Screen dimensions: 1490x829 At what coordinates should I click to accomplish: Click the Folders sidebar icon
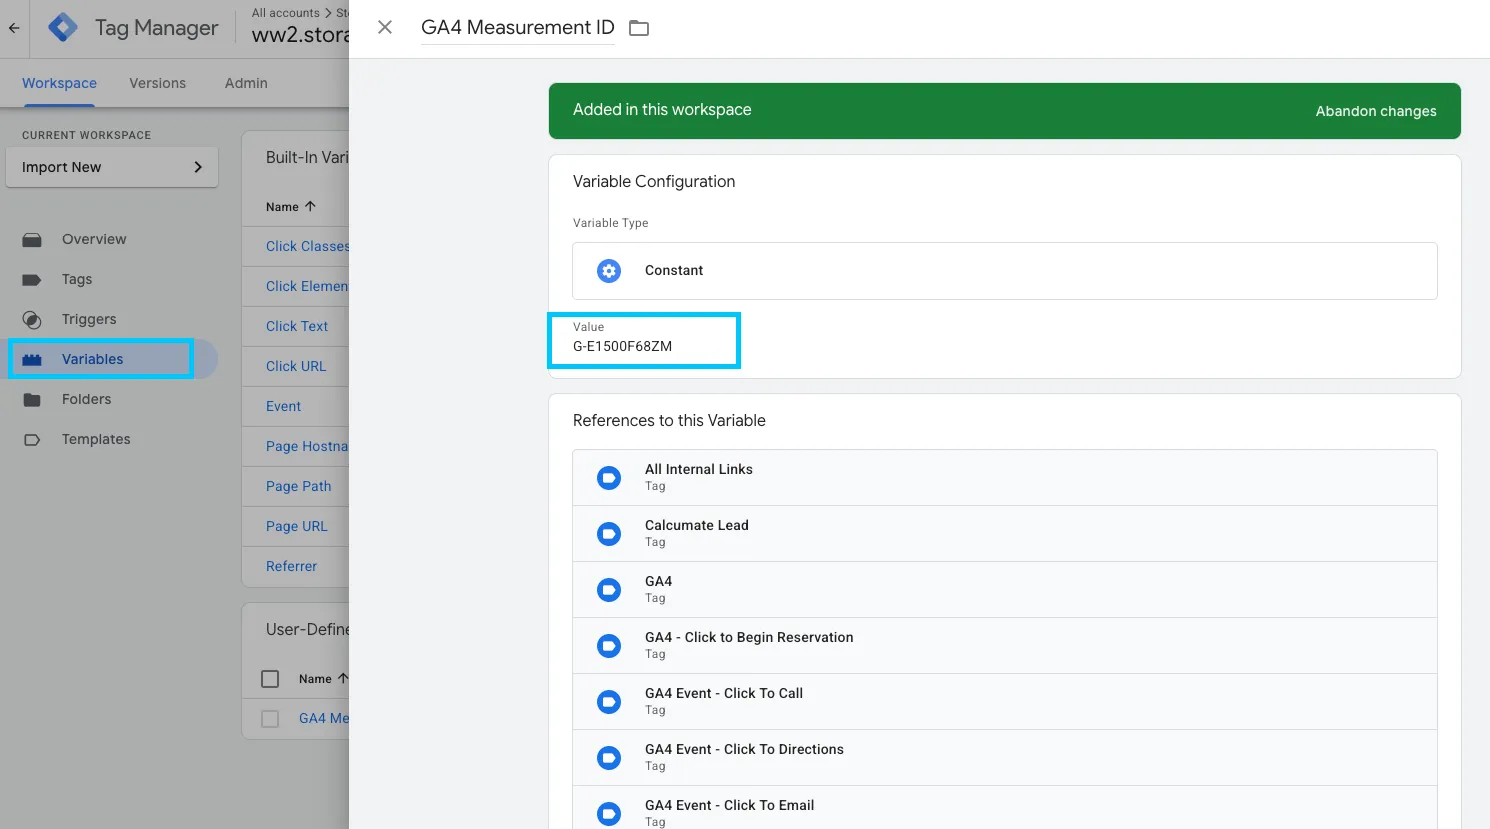point(32,400)
